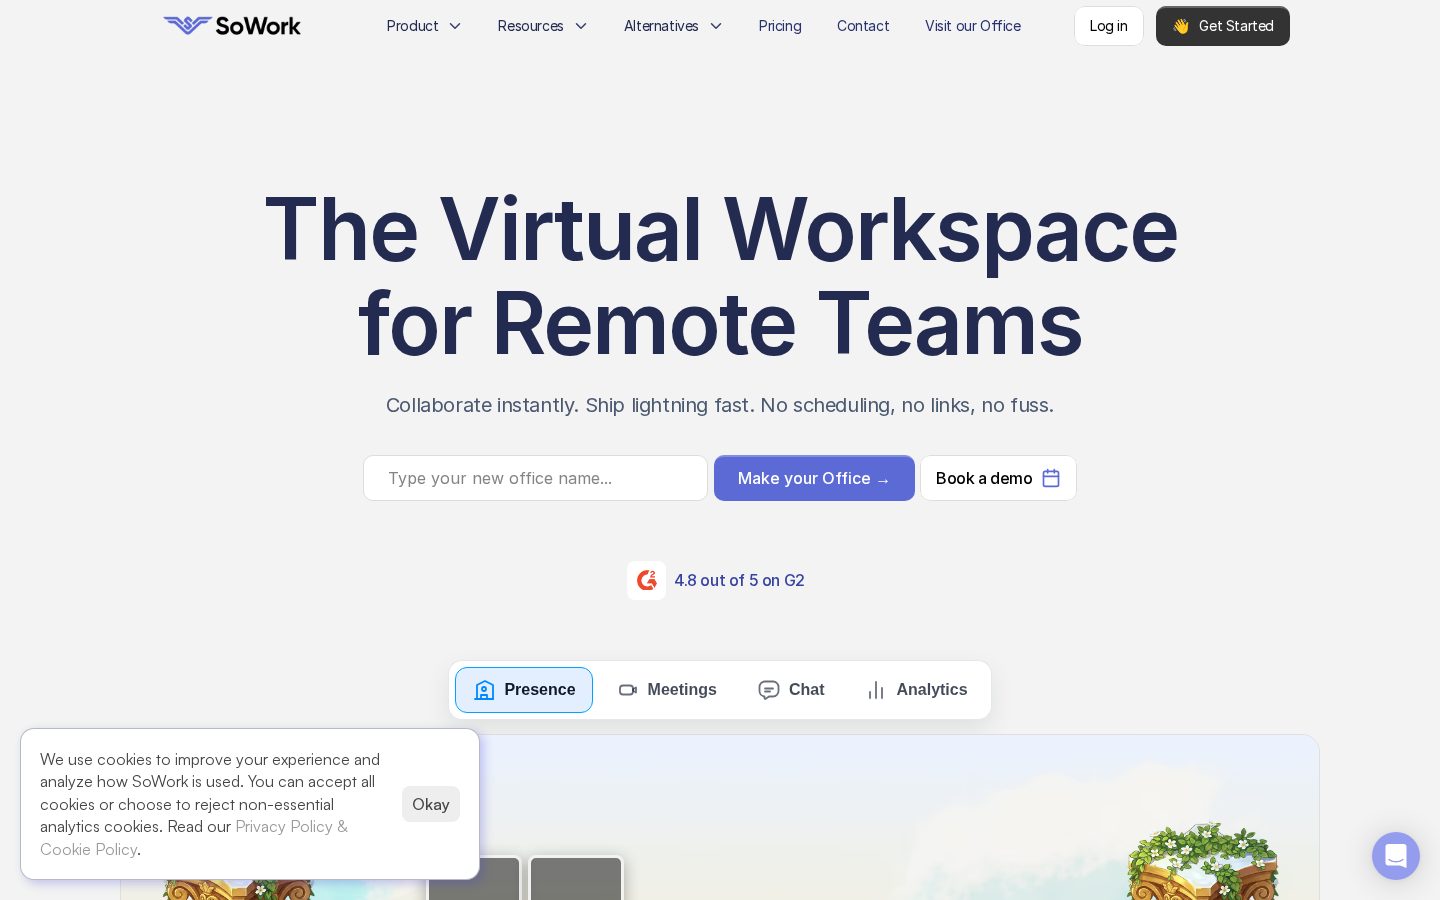Click the Presence building icon

pos(485,690)
